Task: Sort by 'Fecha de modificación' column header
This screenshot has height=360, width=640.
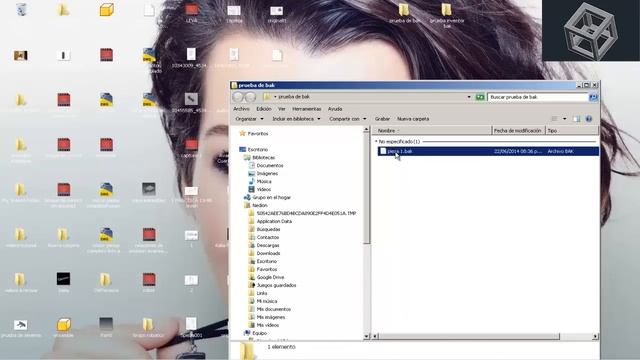Action: click(x=518, y=131)
